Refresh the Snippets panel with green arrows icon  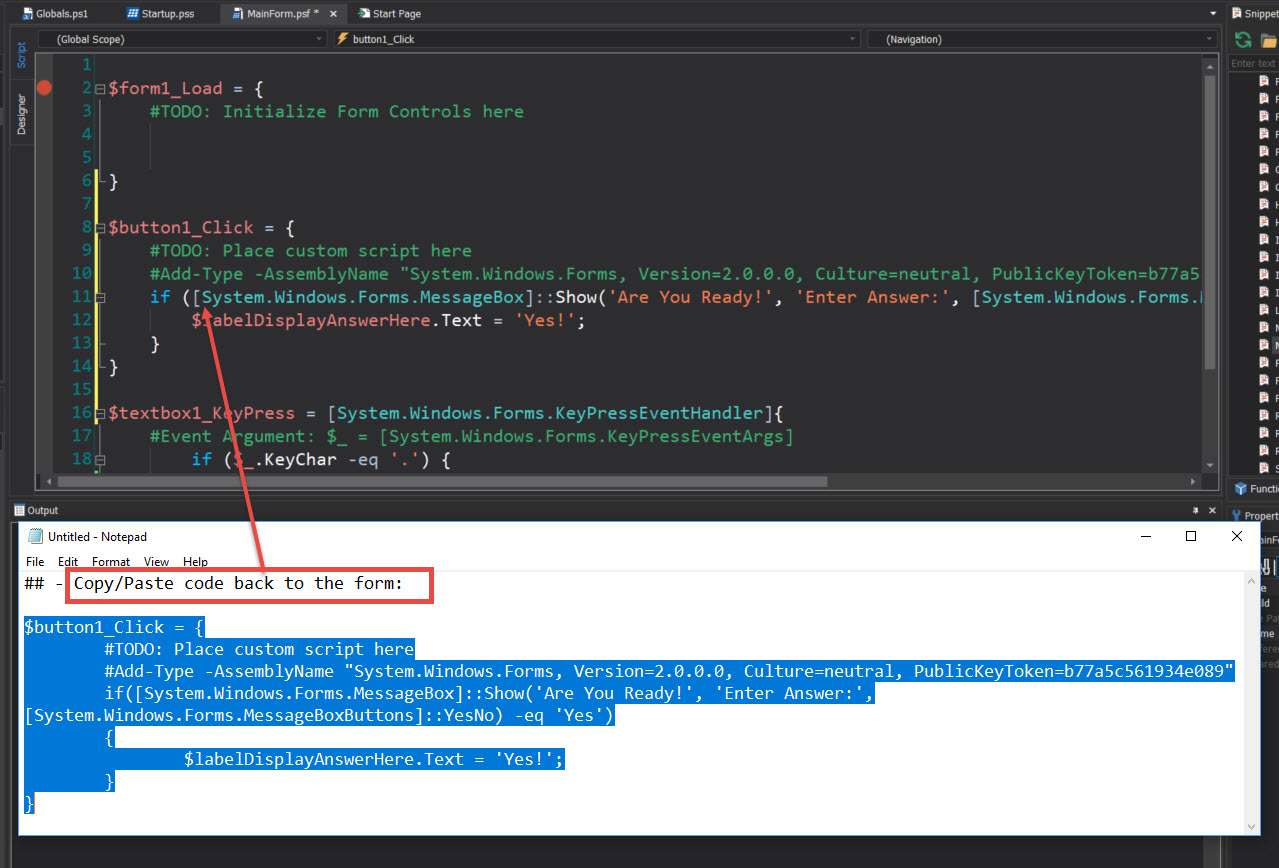(x=1243, y=40)
